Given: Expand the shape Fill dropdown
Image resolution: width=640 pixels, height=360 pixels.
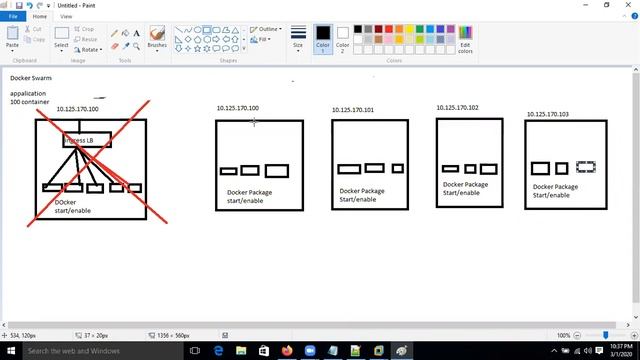Looking at the screenshot, I should click(x=269, y=39).
